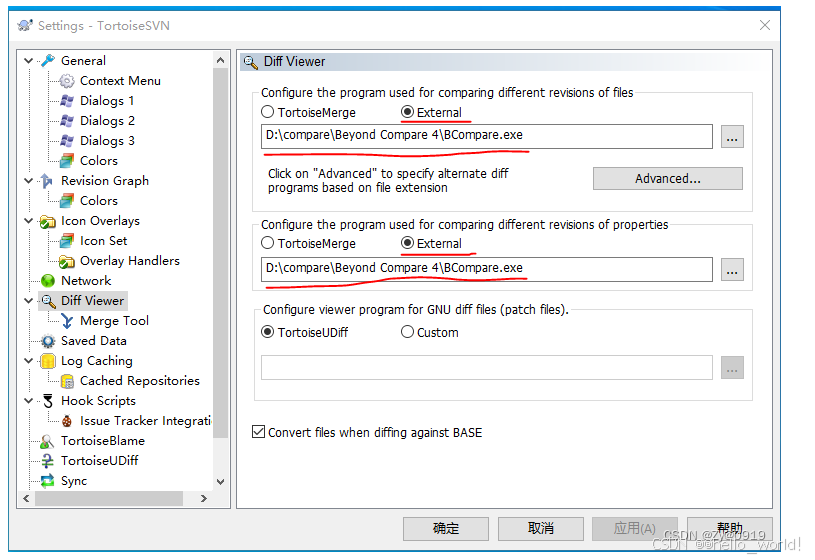The image size is (815, 560).
Task: Select Custom viewer for patch files
Action: coord(408,332)
